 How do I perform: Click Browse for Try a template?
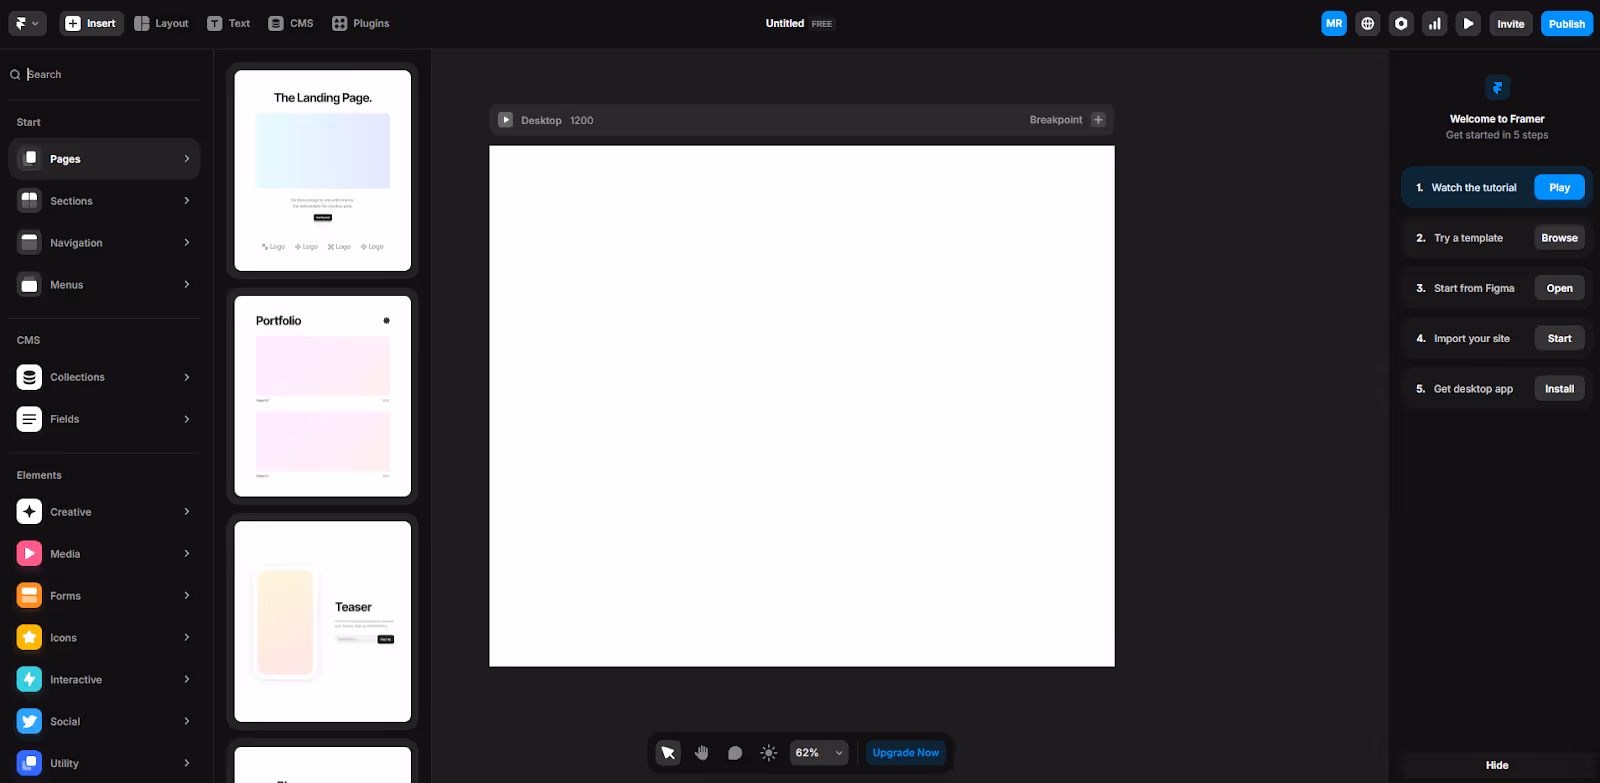(x=1559, y=238)
